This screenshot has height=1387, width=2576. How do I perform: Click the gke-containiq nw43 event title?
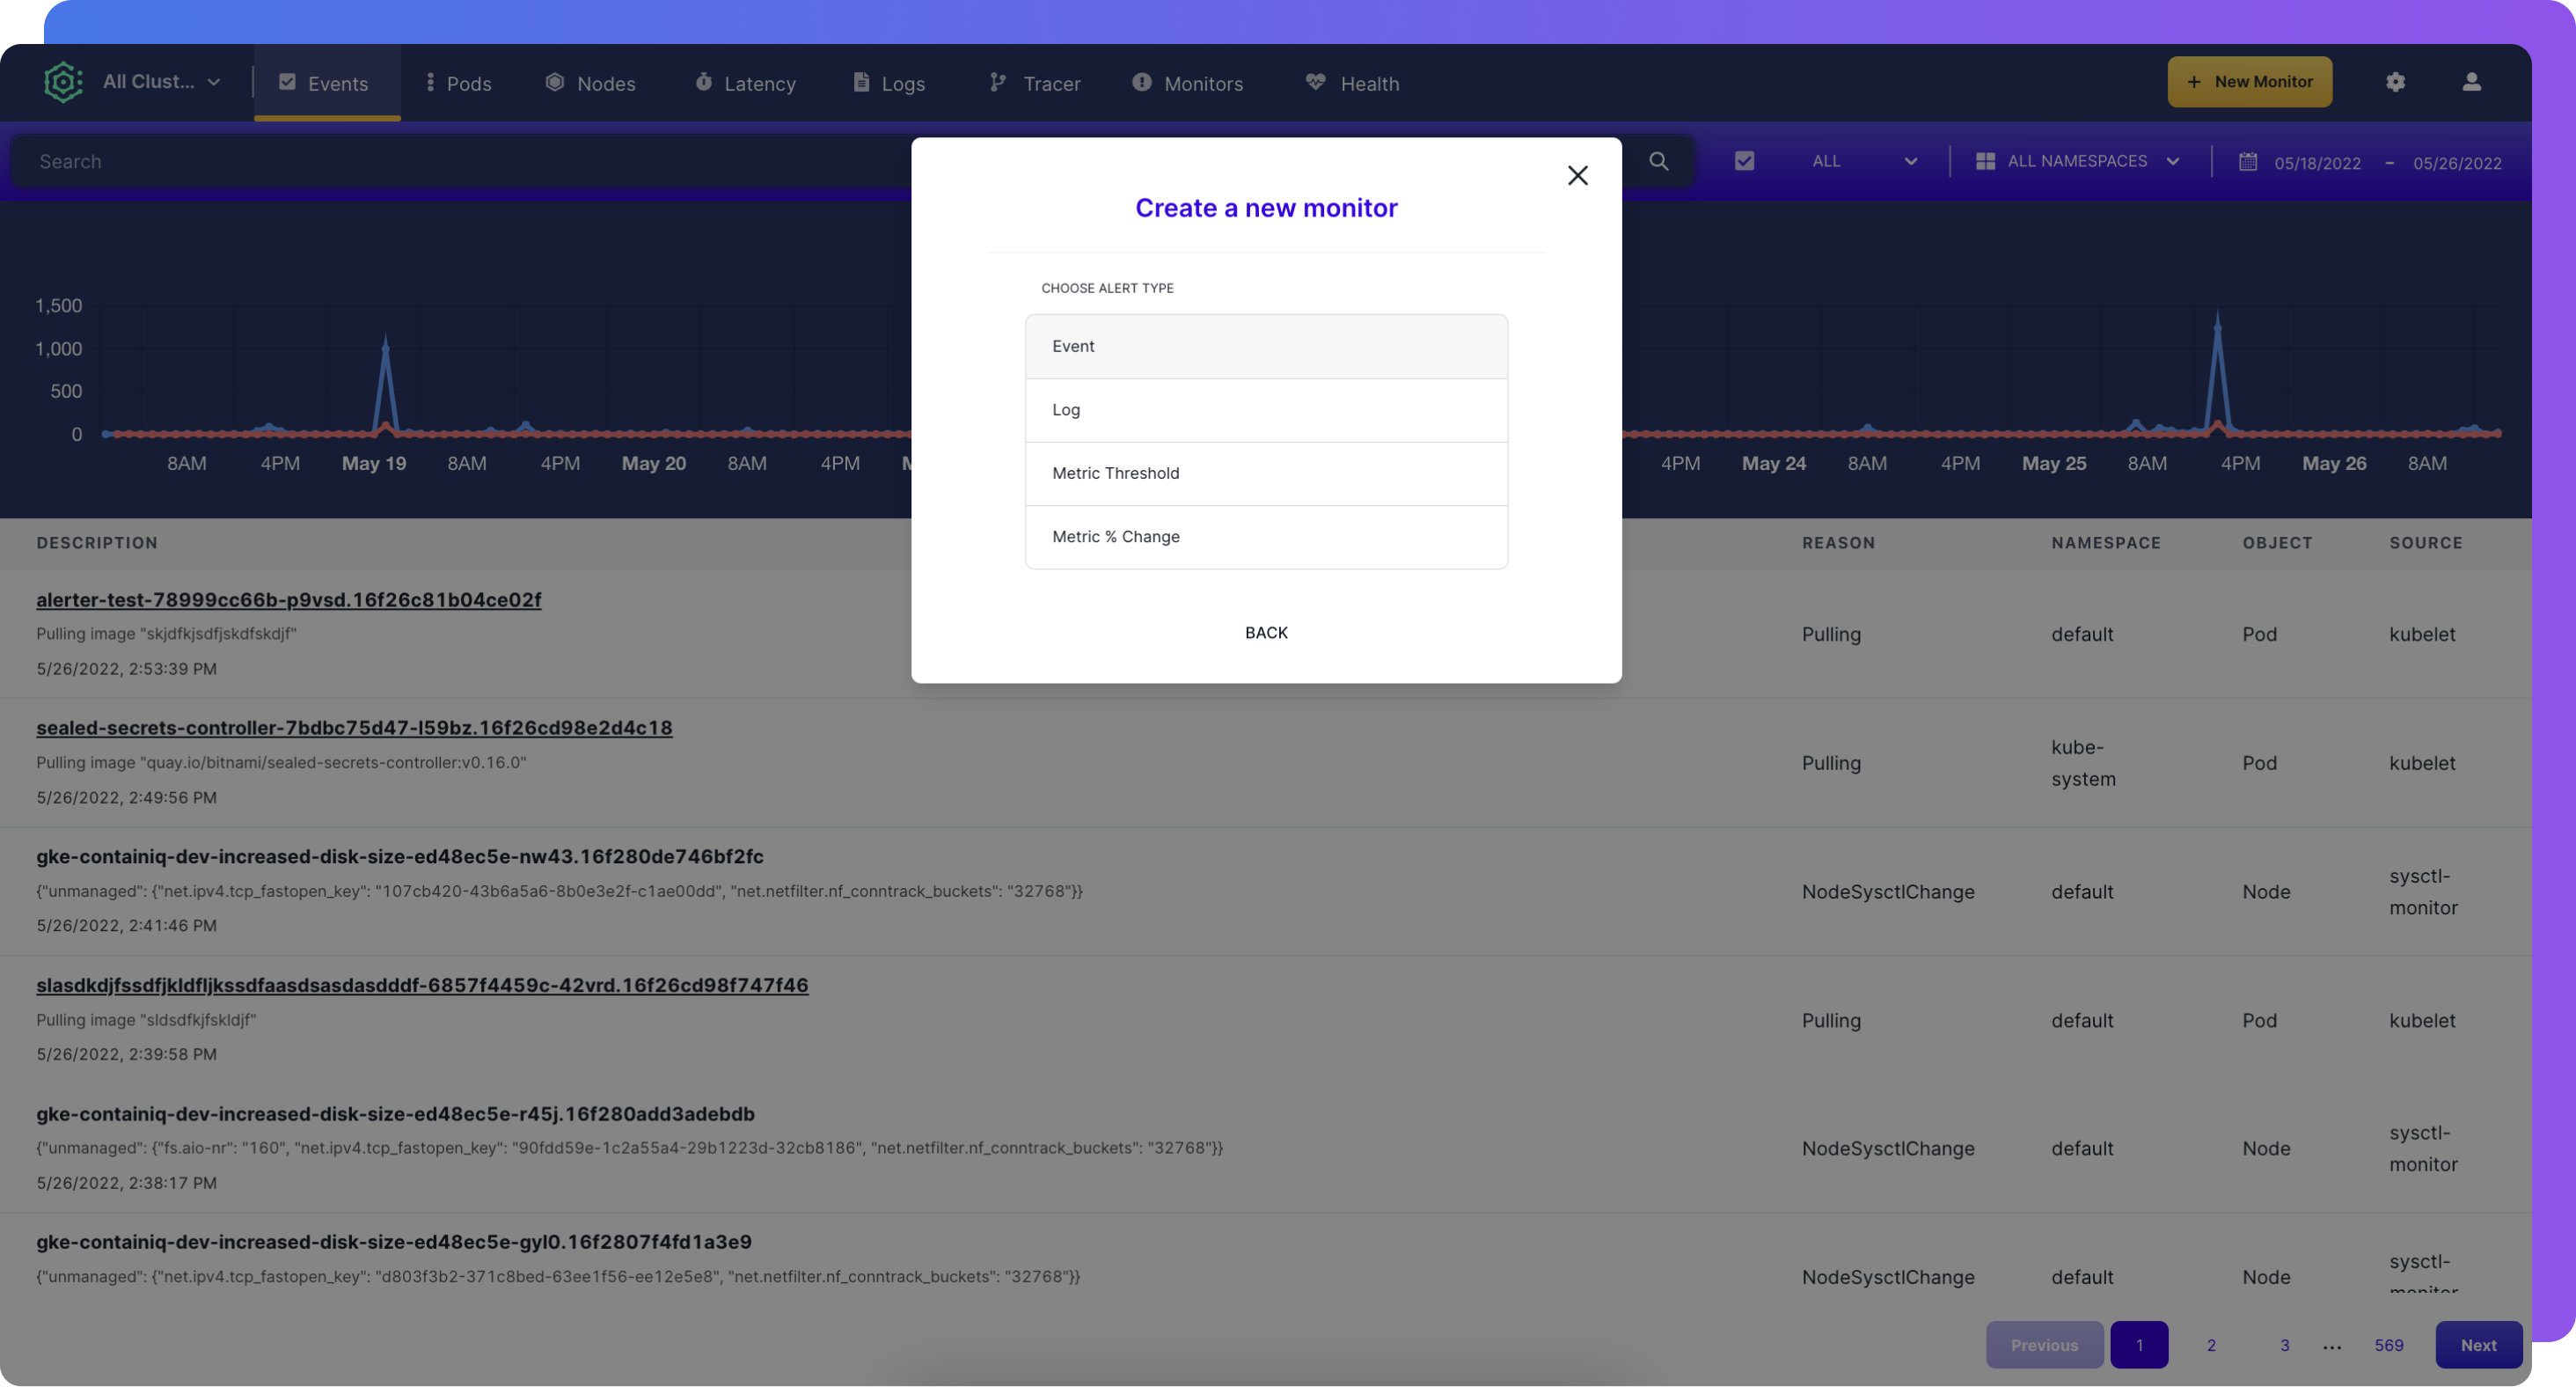pos(400,857)
